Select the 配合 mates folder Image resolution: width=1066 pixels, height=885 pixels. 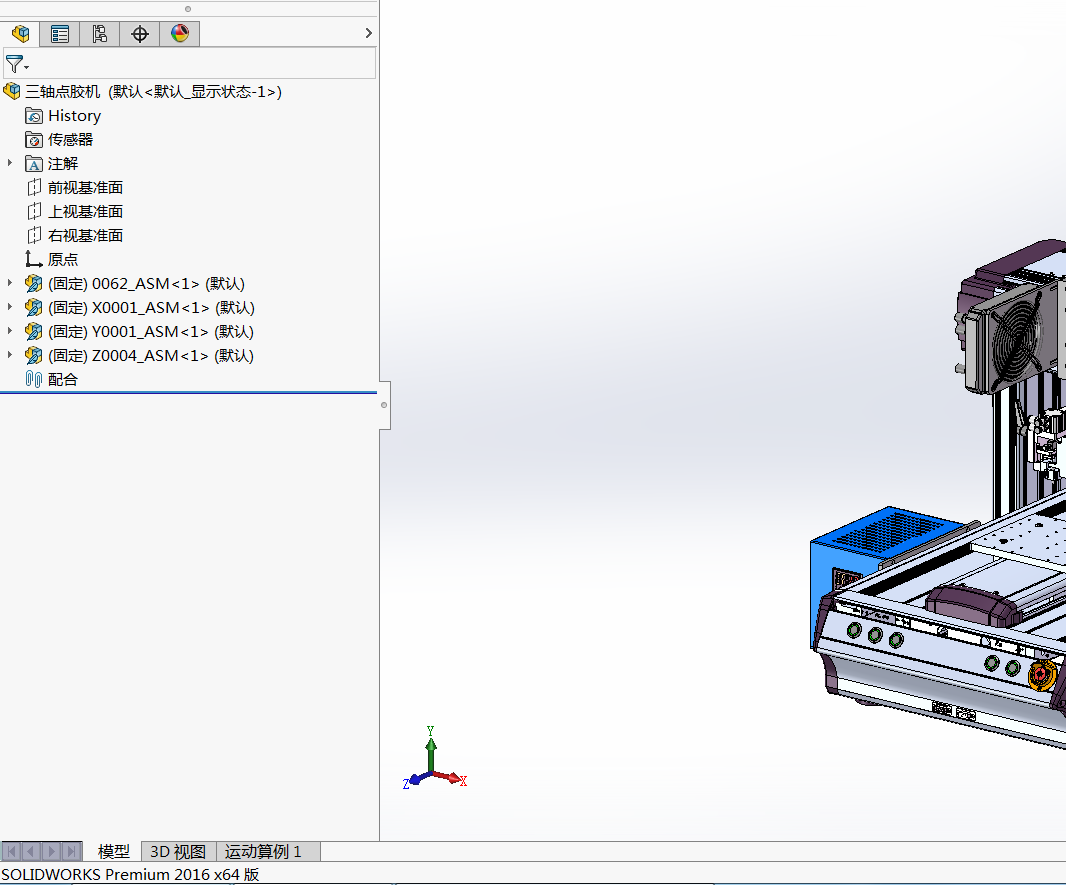pyautogui.click(x=63, y=379)
